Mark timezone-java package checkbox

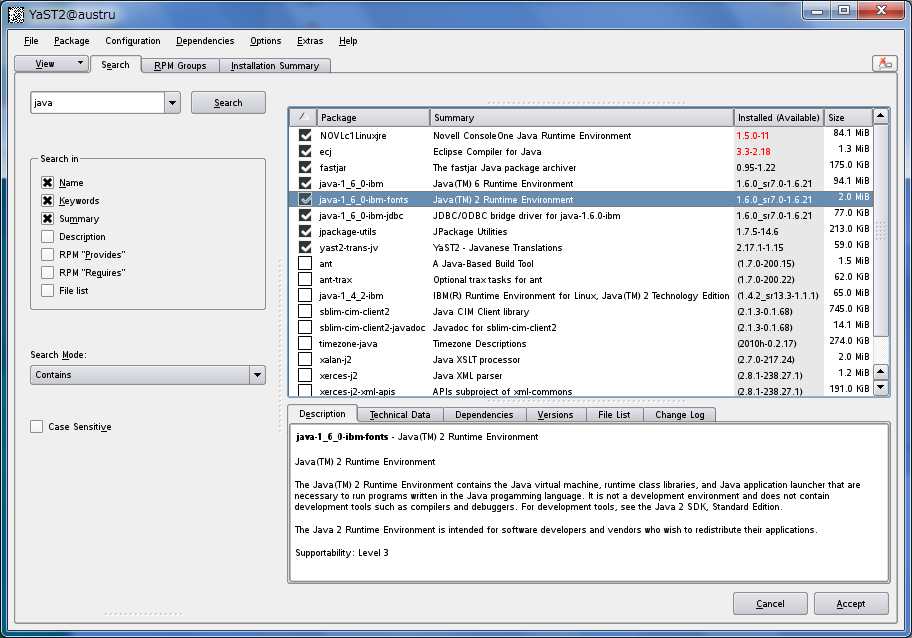[x=305, y=343]
